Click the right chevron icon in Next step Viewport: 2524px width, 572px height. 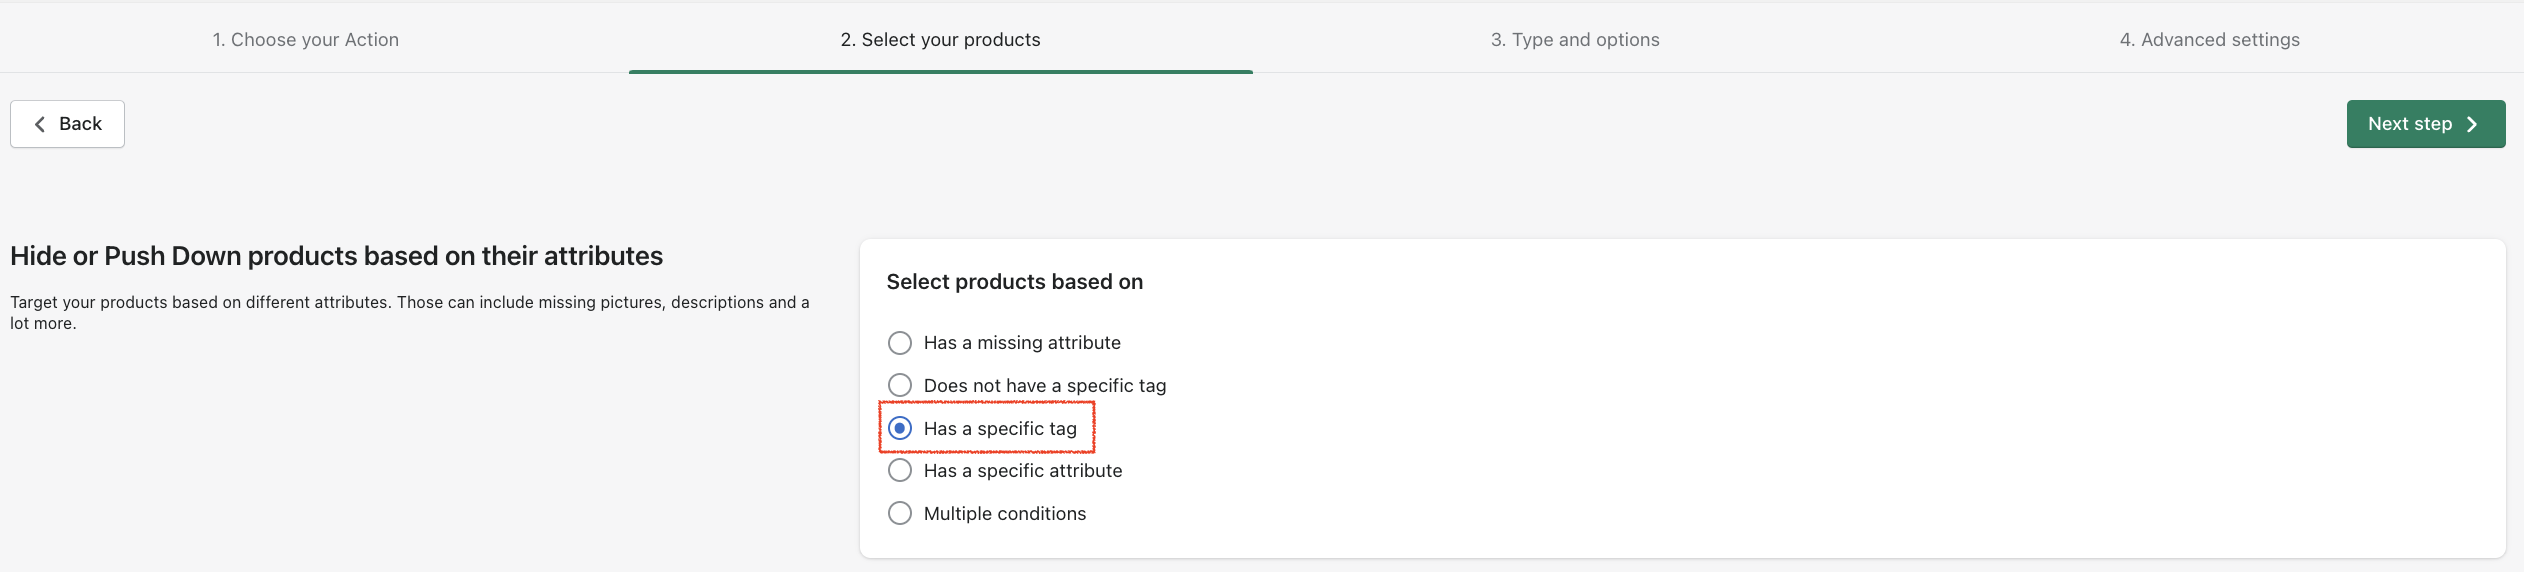[2472, 124]
